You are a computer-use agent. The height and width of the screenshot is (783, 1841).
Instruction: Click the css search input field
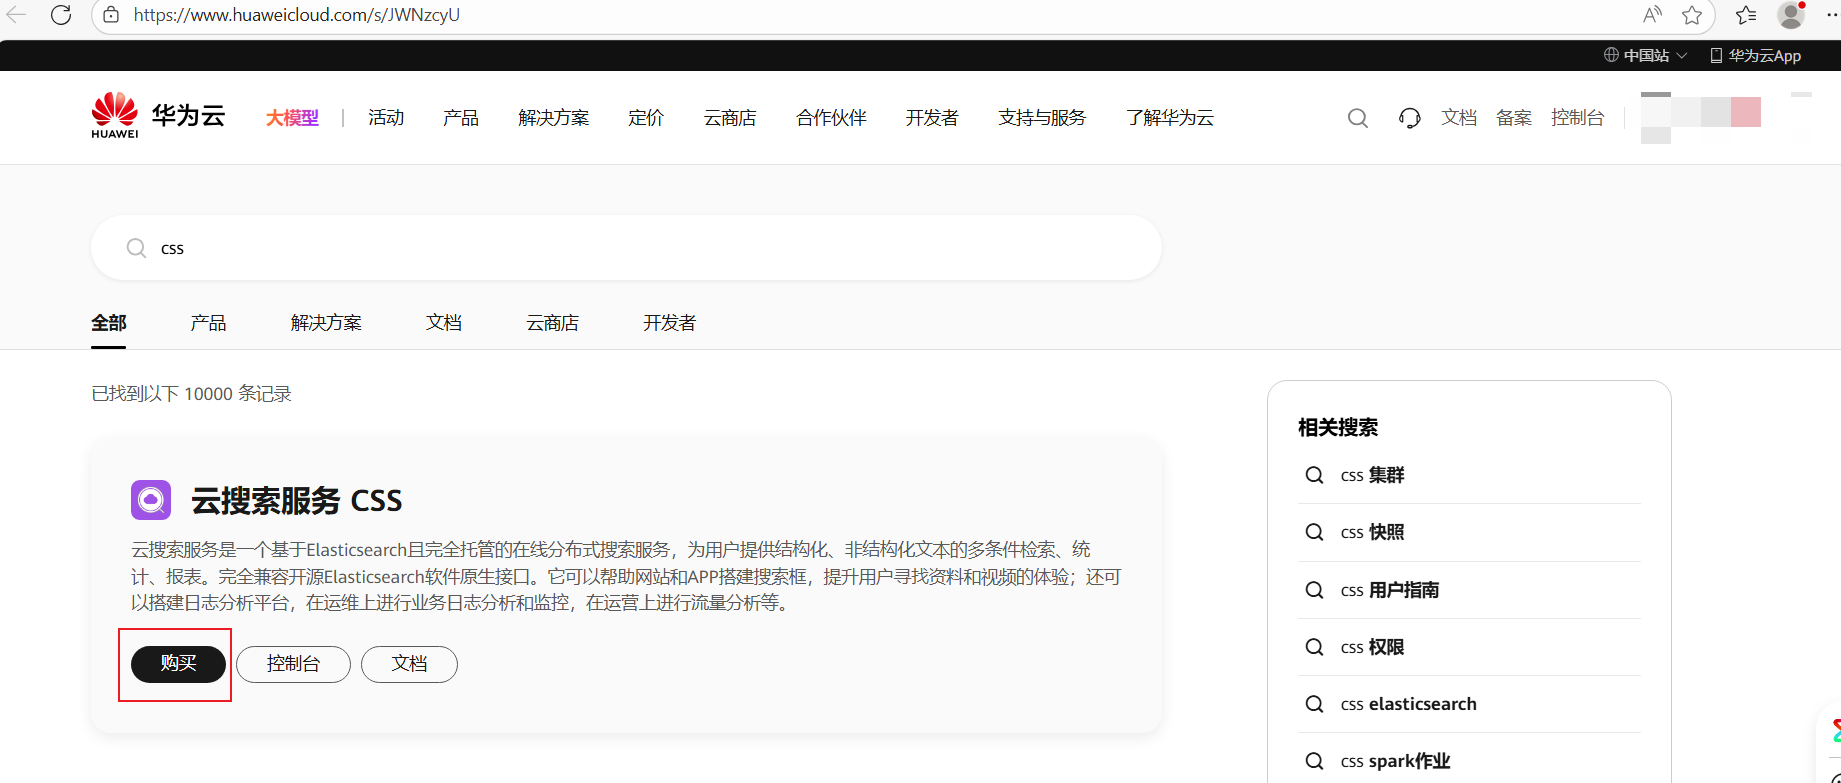[x=626, y=248]
